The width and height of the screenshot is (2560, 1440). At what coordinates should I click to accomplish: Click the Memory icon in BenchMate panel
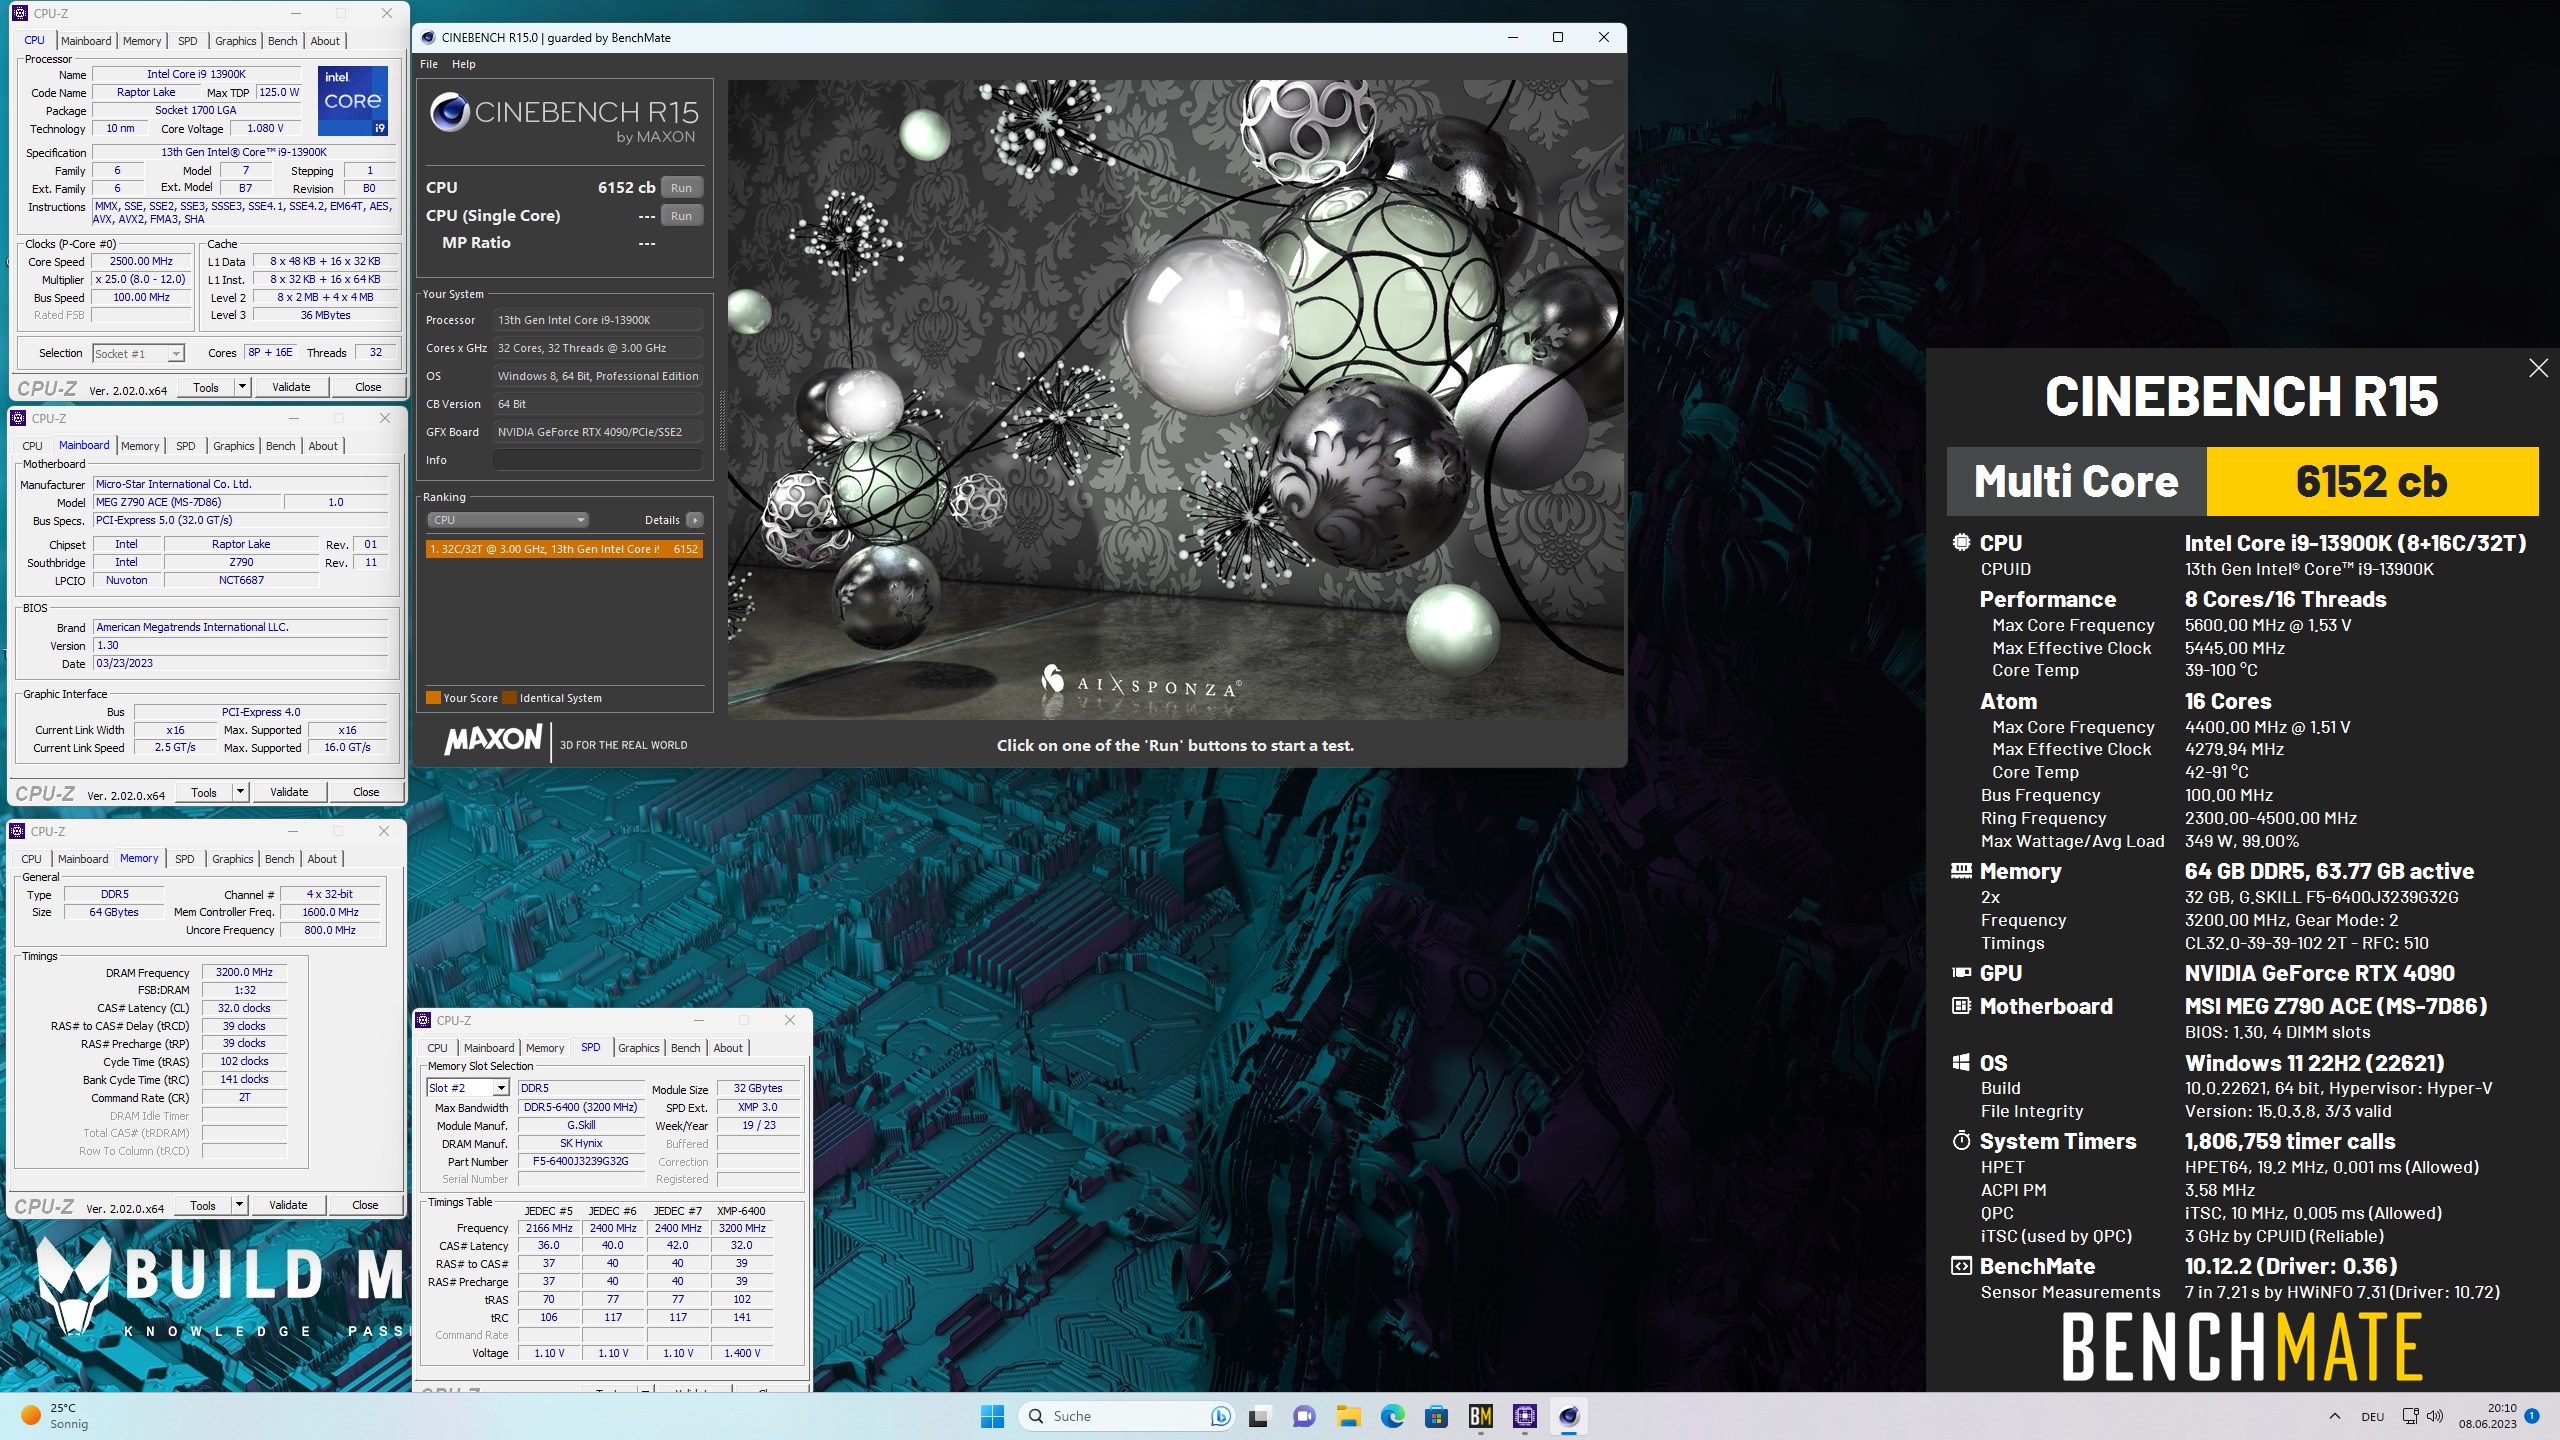pyautogui.click(x=1961, y=871)
